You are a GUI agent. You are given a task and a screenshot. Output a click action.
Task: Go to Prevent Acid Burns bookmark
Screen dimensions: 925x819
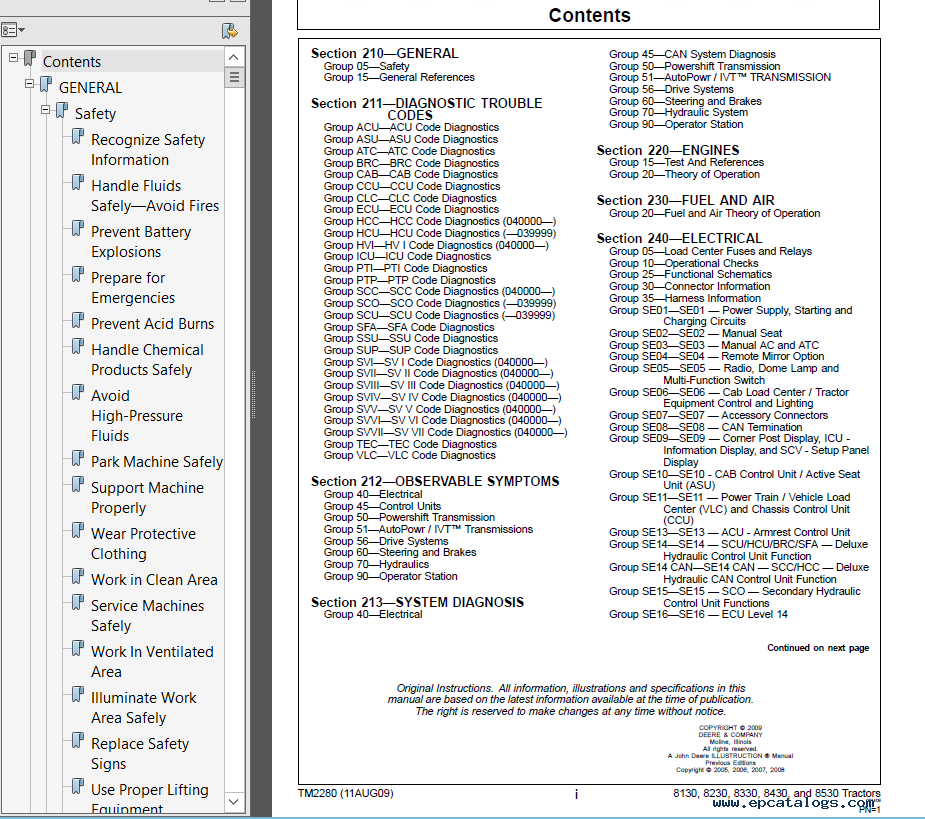point(152,324)
